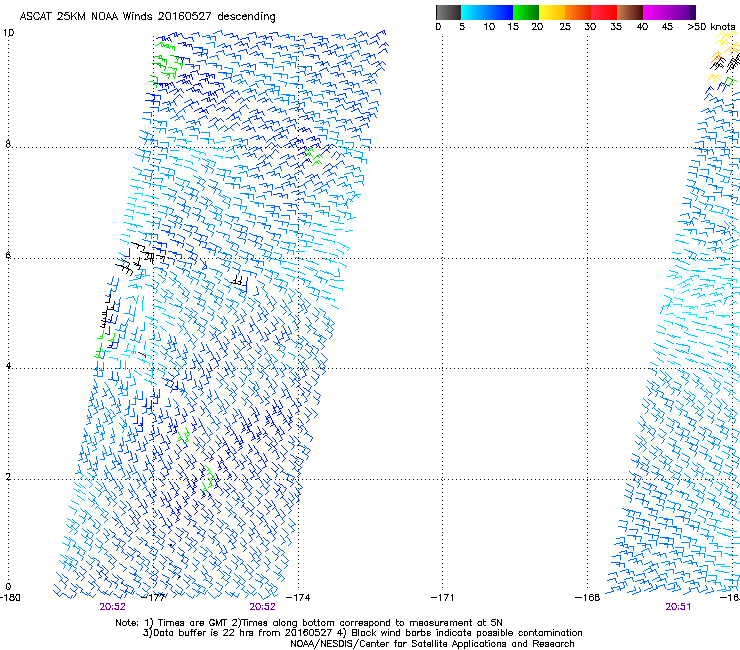740x650 pixels.
Task: Click the latitude axis label 6
Action: click(8, 255)
